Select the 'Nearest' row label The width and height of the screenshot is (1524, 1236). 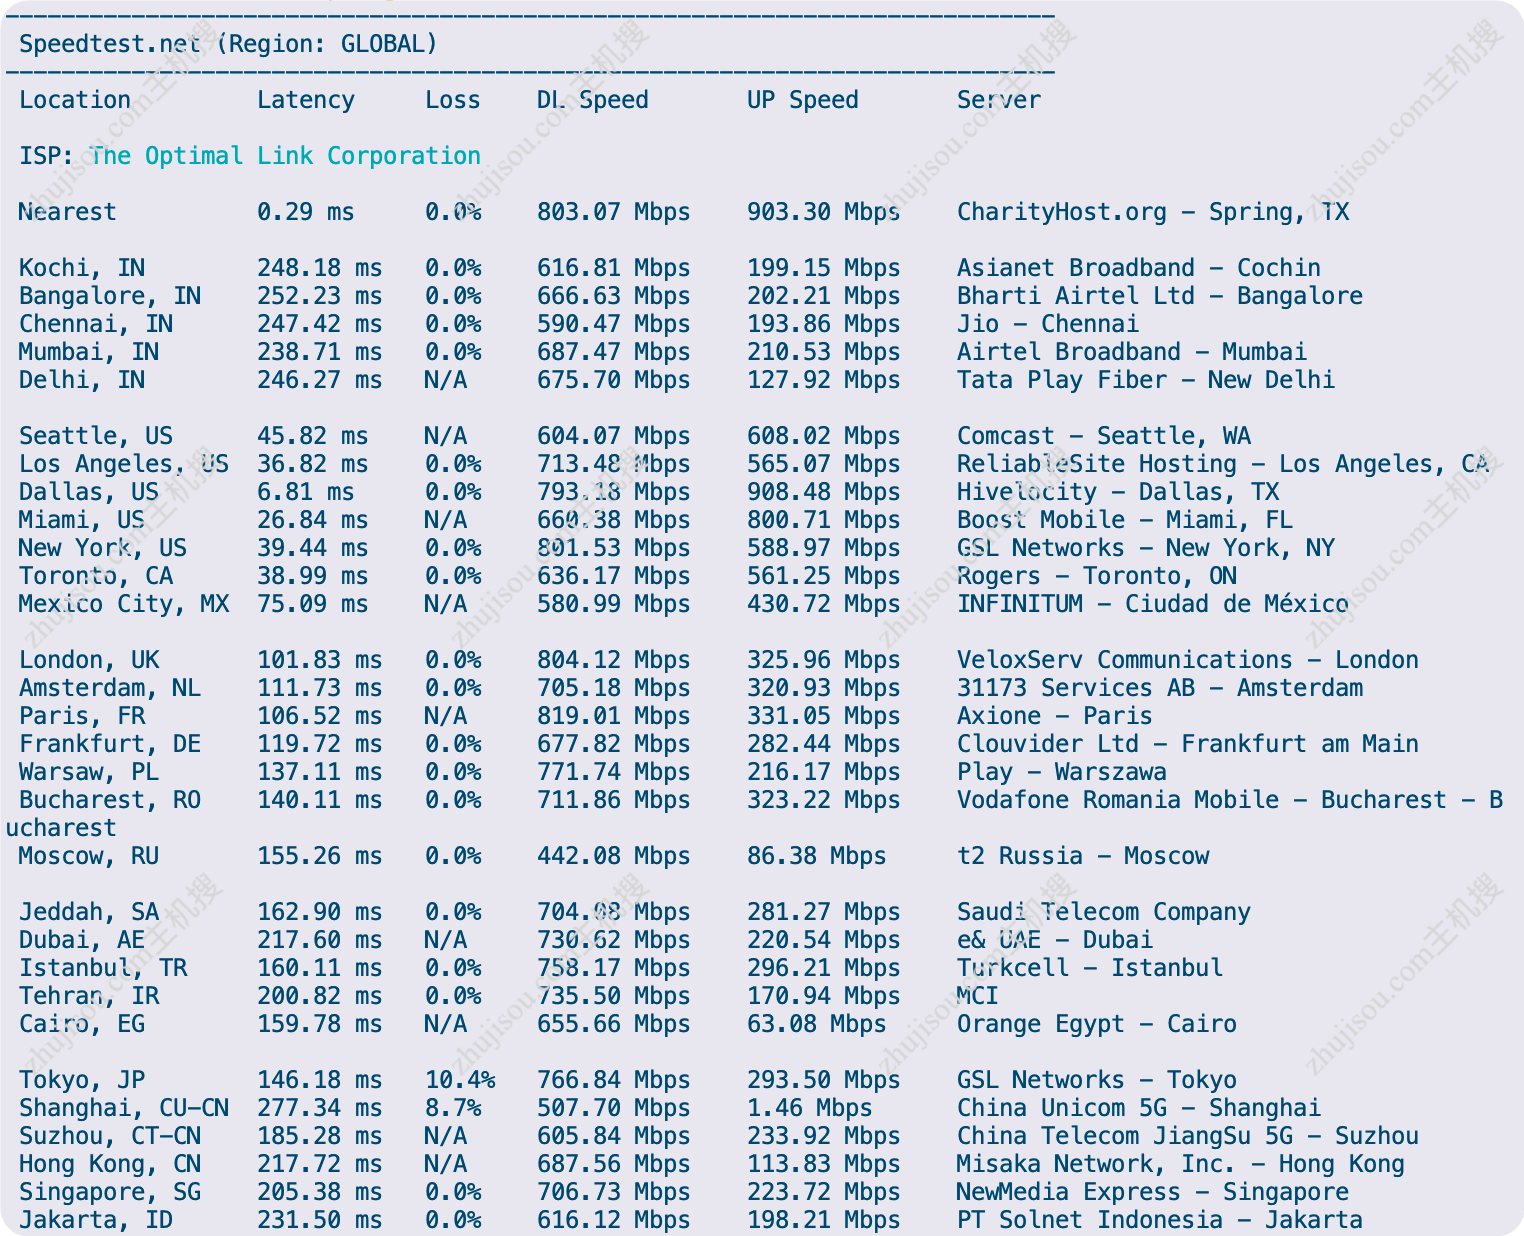68,212
